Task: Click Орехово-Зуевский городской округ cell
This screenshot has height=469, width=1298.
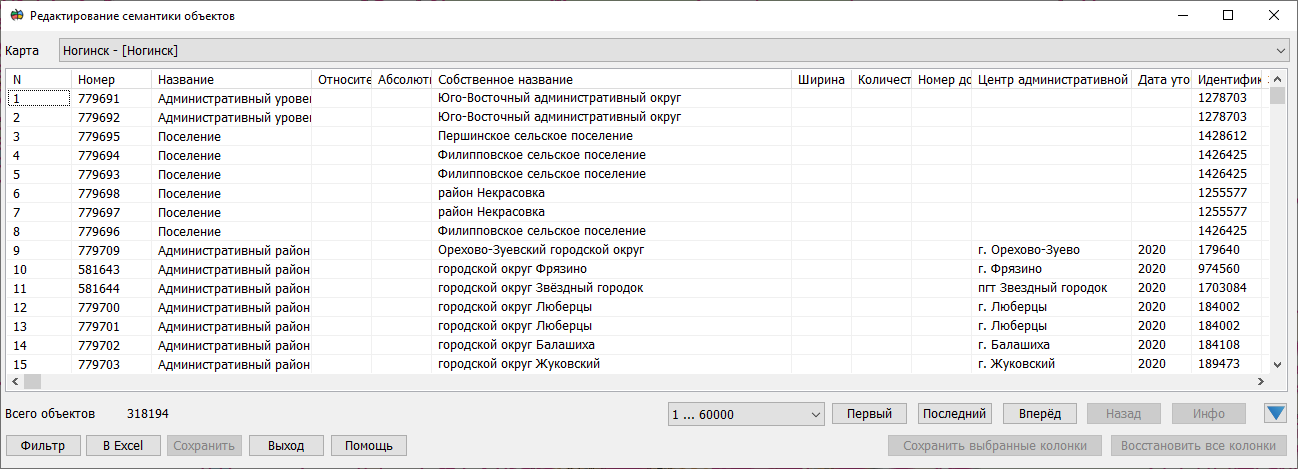Action: coord(611,251)
